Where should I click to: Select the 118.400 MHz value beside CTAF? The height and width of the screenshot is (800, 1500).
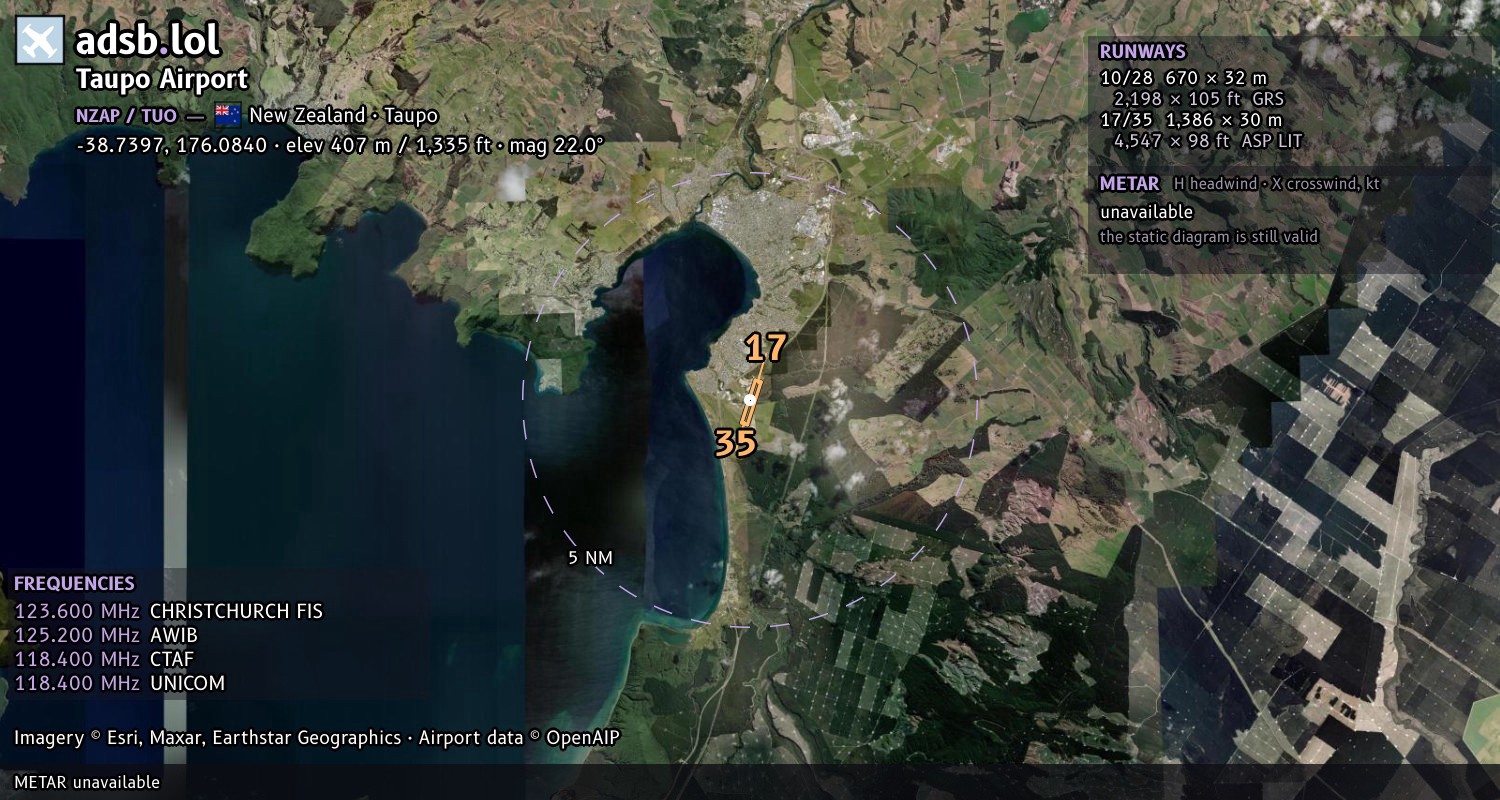[77, 659]
